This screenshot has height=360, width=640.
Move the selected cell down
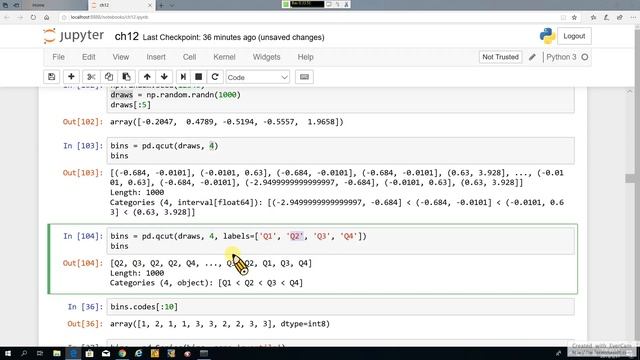(164, 77)
